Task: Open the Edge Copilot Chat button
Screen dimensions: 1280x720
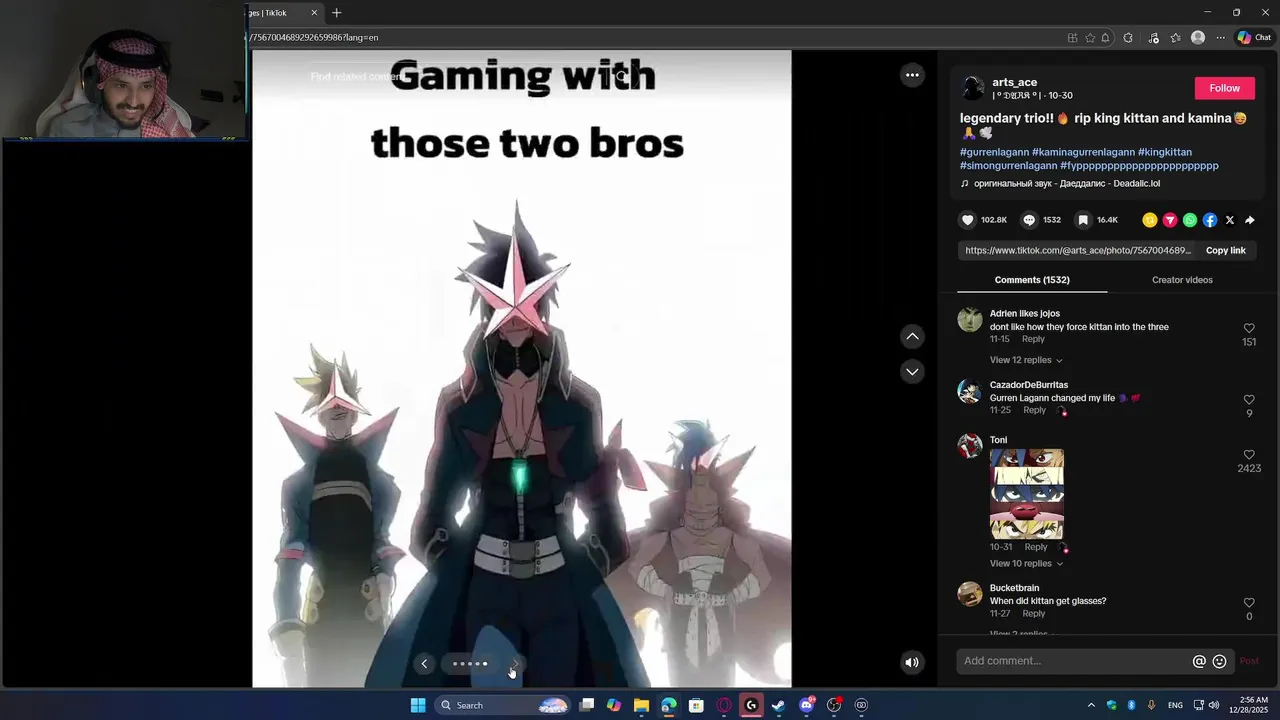Action: point(1254,37)
